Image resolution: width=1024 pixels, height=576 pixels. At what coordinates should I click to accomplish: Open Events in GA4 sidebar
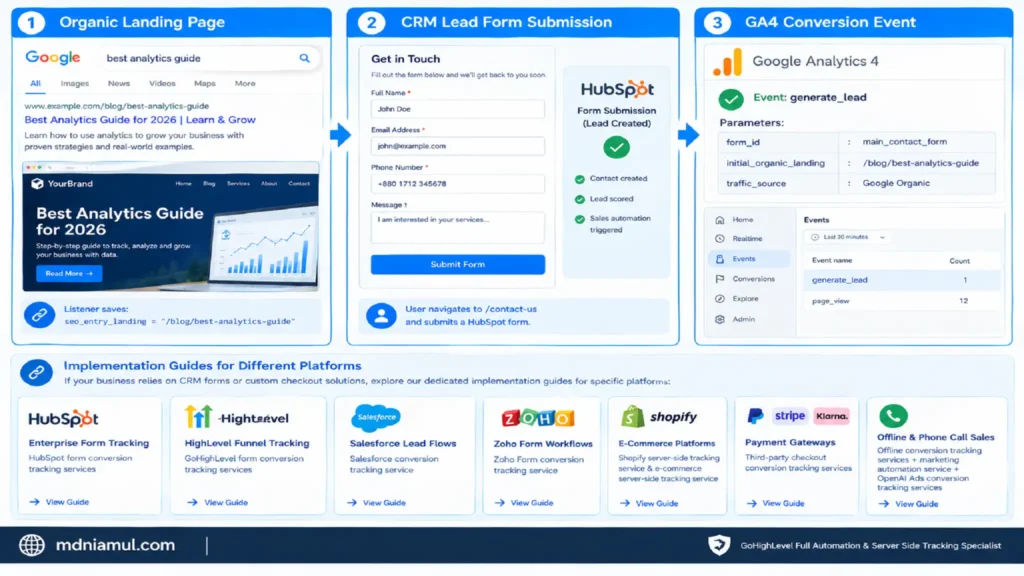click(748, 259)
